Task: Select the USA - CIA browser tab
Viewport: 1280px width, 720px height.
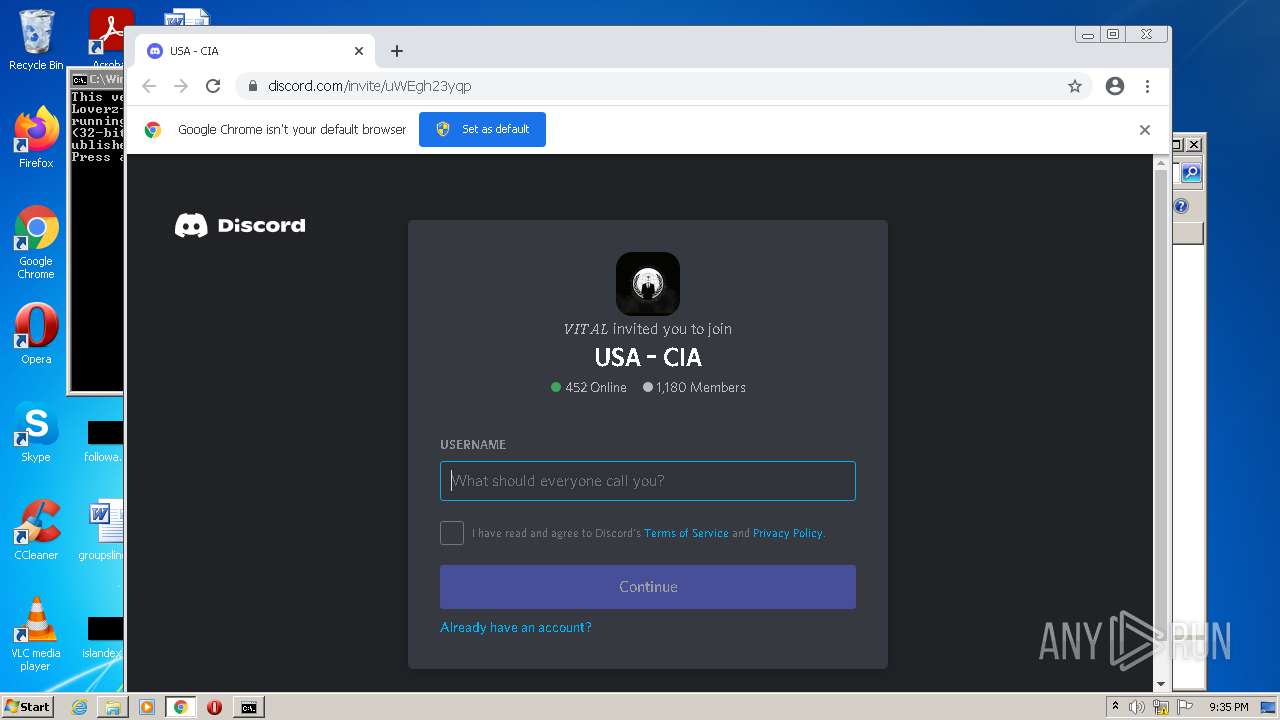Action: coord(255,51)
